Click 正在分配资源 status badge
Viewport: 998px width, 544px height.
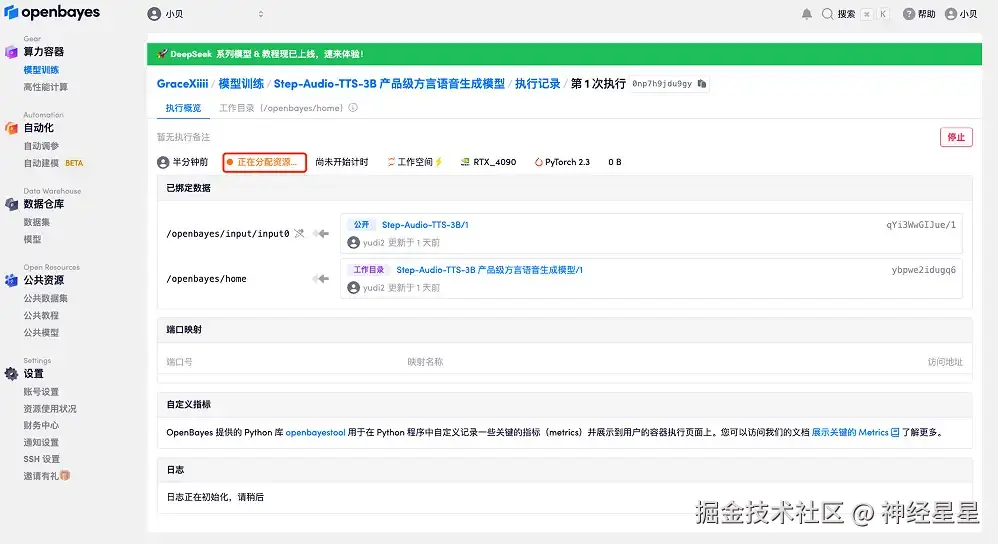click(265, 162)
